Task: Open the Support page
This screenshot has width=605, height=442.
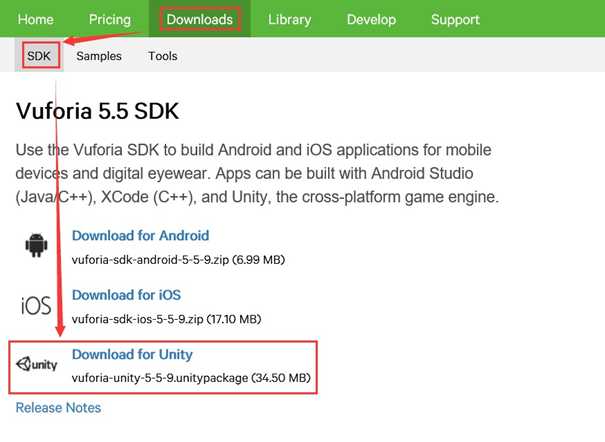Action: click(455, 19)
